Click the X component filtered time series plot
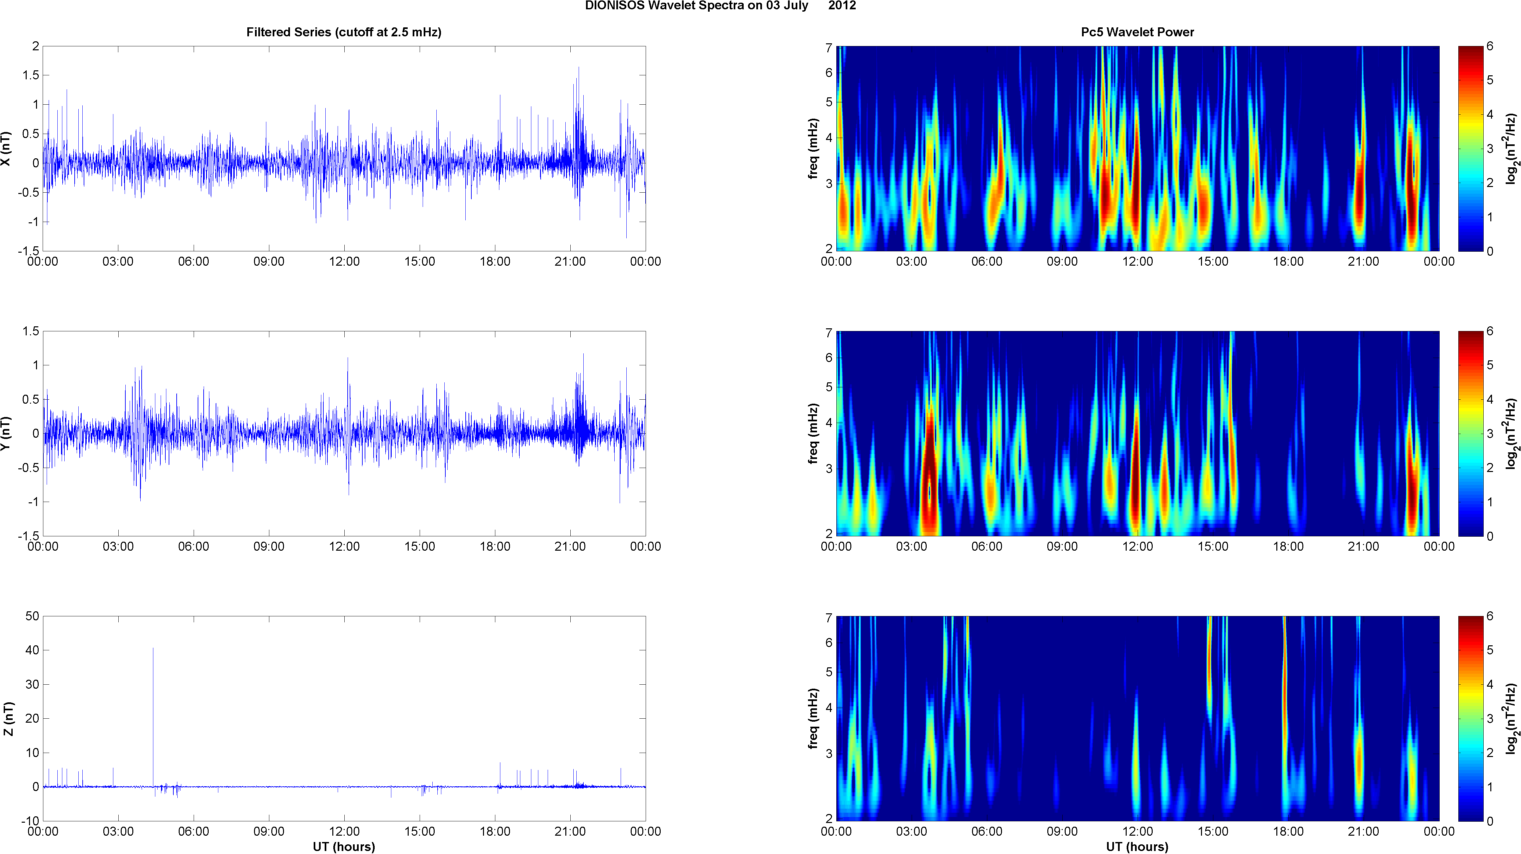Screen dimensions: 1521x854 click(x=344, y=148)
